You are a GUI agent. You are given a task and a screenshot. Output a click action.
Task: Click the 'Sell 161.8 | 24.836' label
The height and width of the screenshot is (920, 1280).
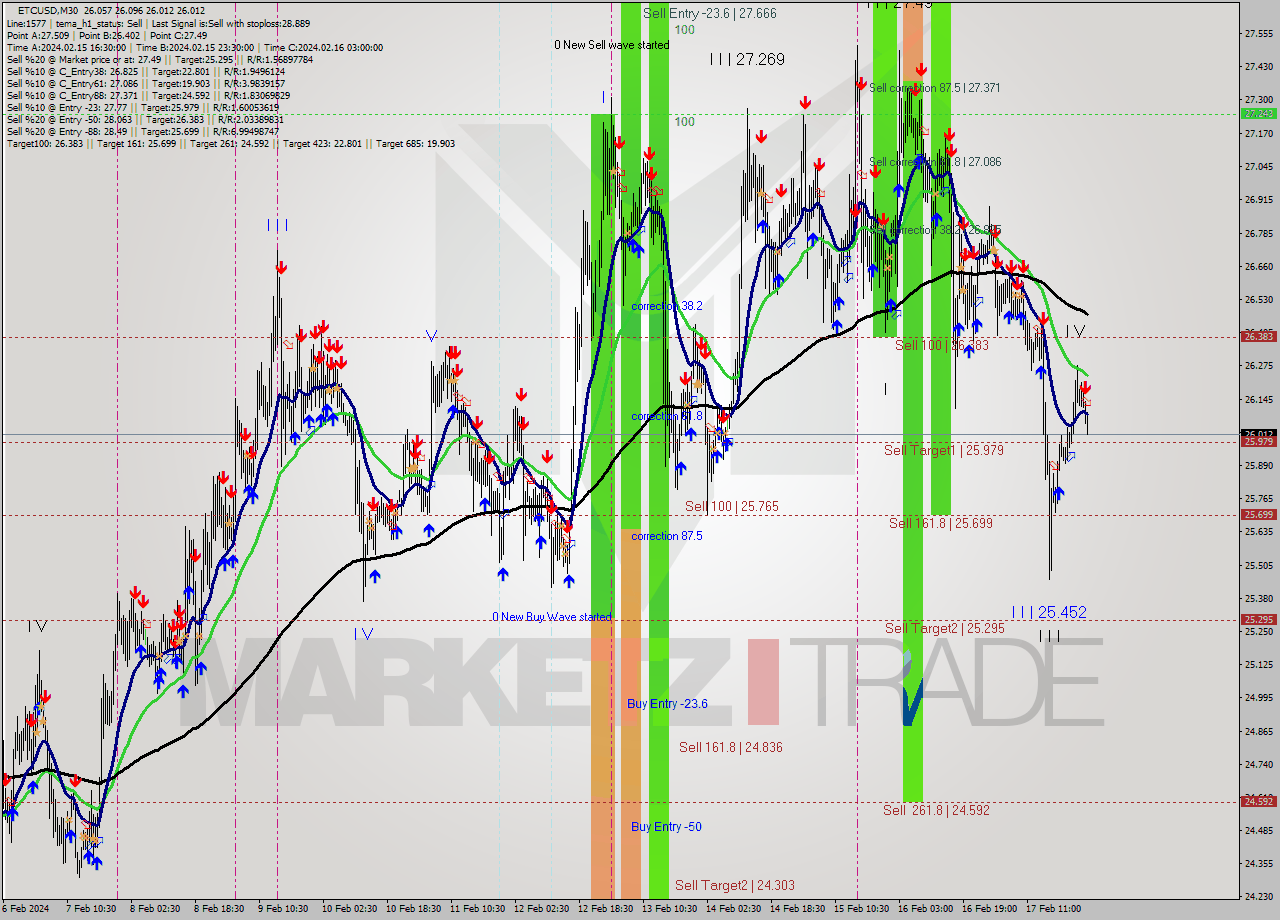click(731, 747)
